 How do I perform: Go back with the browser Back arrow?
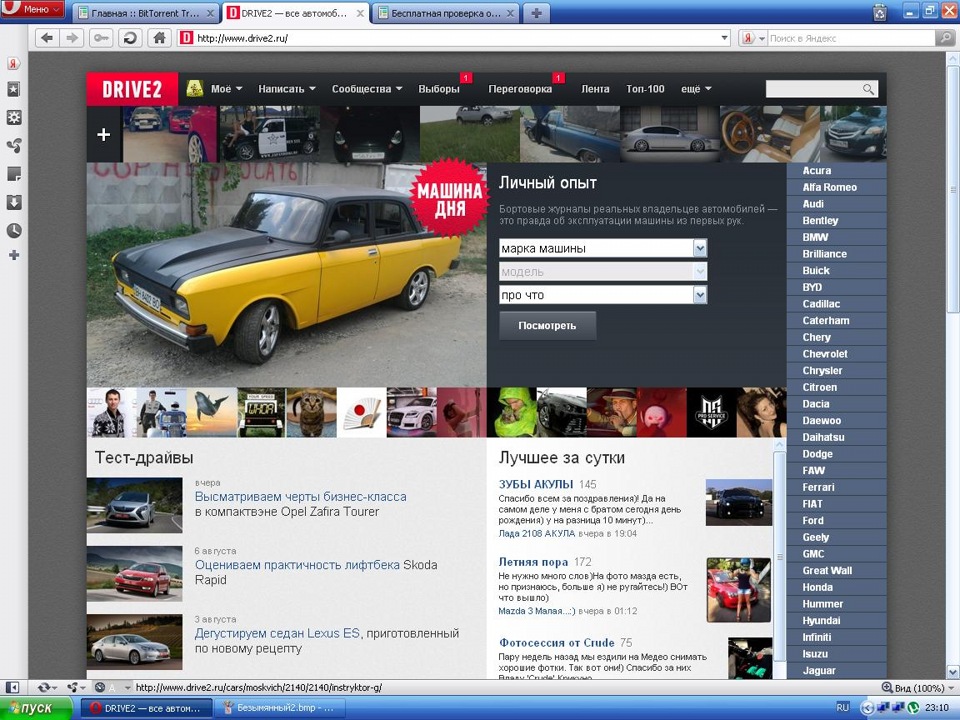(47, 38)
